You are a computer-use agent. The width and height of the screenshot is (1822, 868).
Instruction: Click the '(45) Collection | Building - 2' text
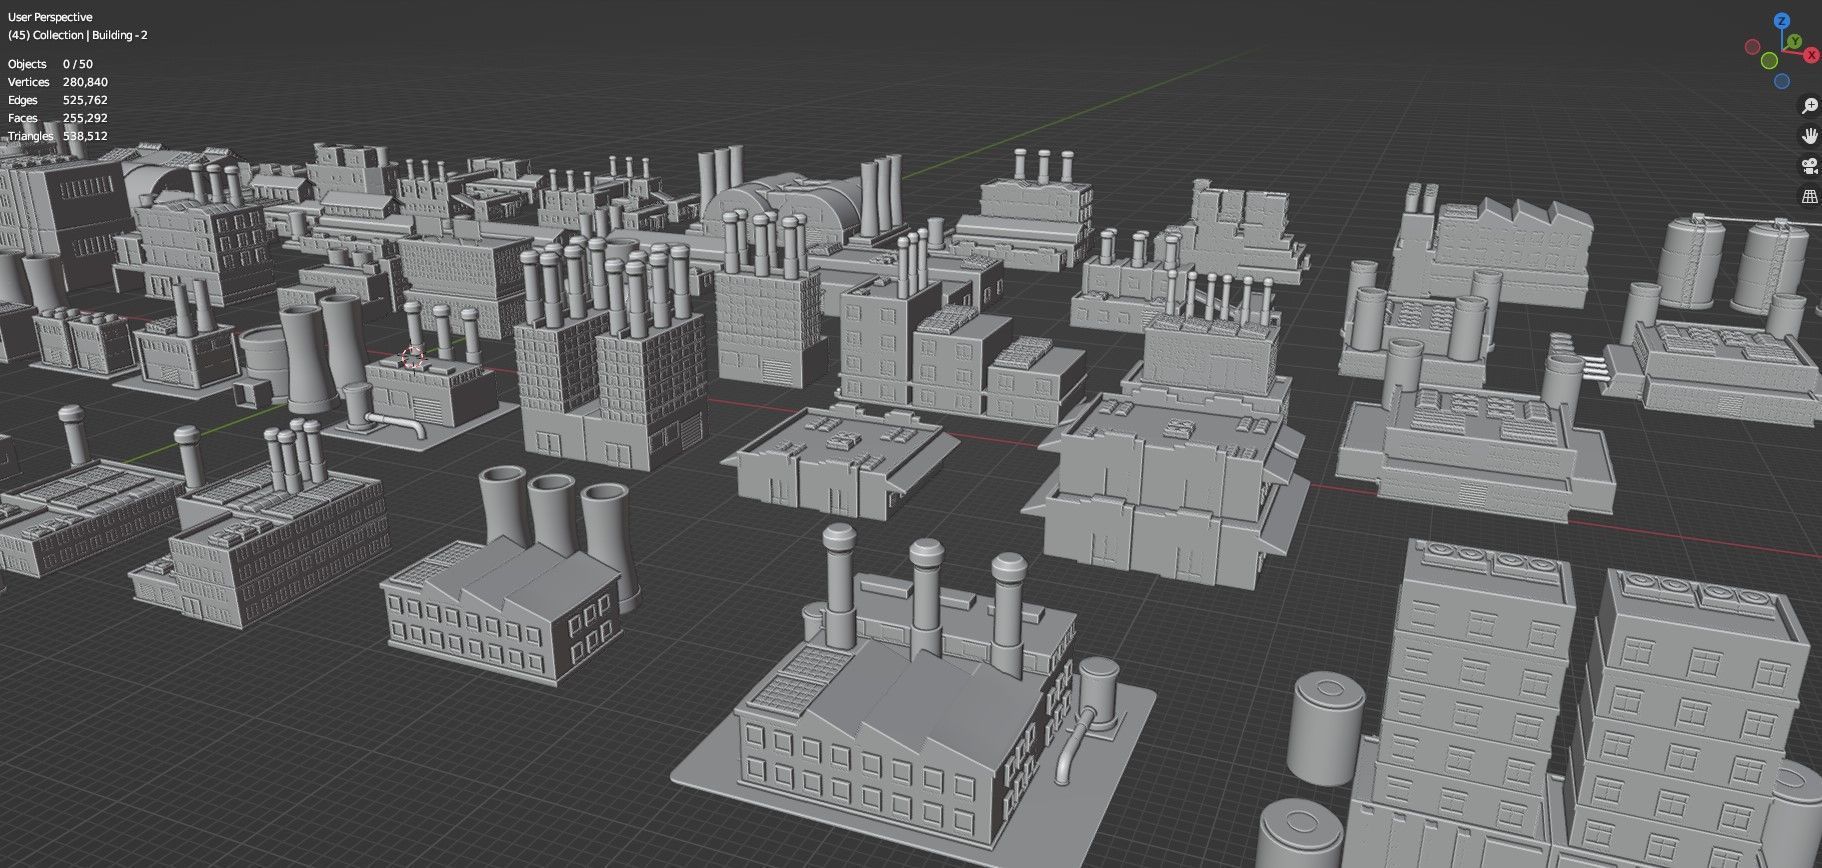point(78,35)
